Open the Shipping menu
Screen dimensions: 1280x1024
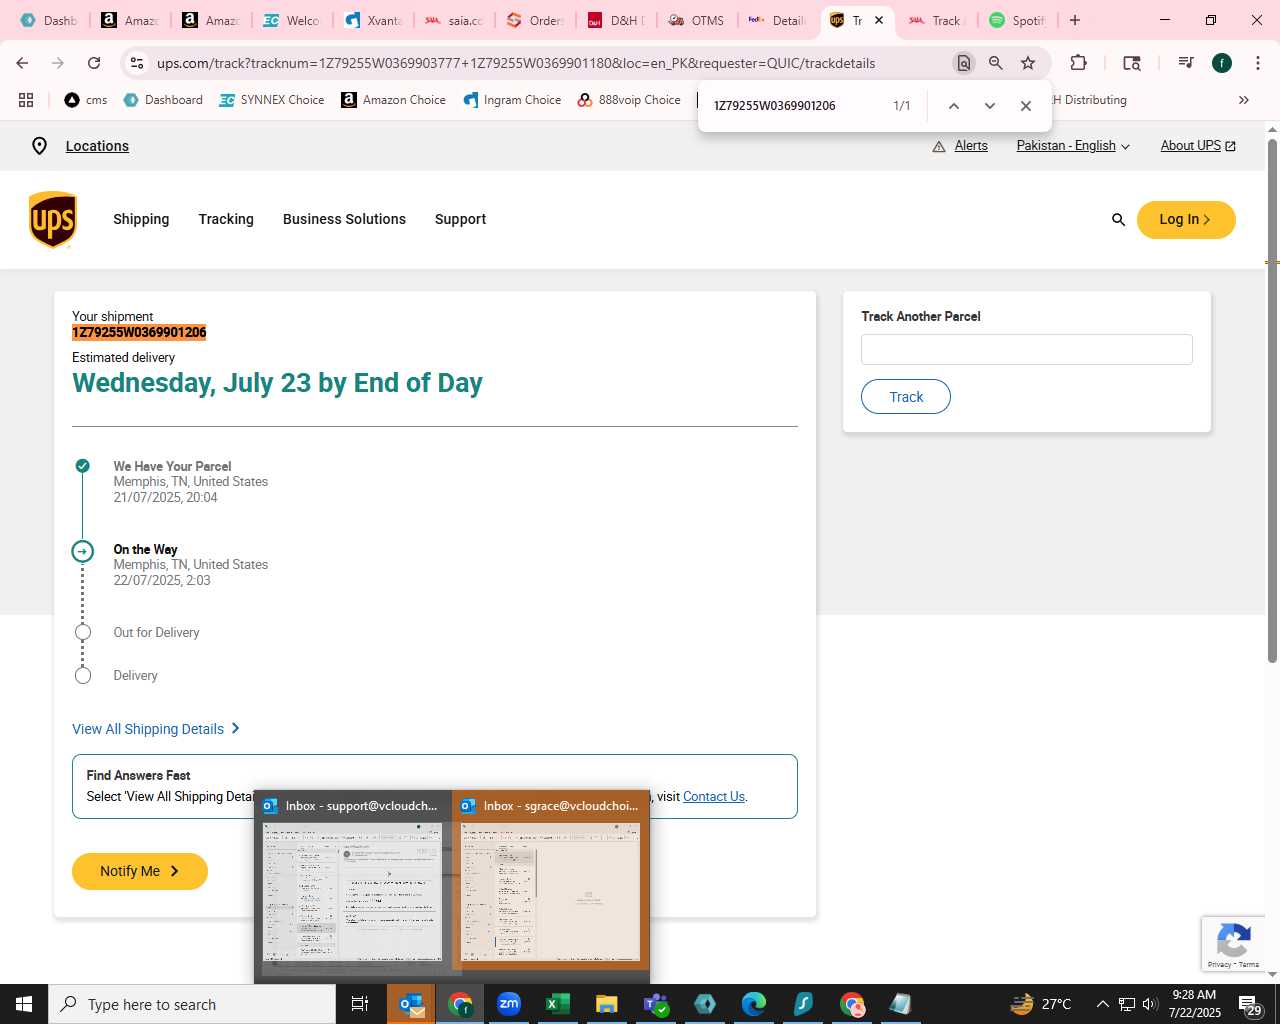tap(141, 219)
